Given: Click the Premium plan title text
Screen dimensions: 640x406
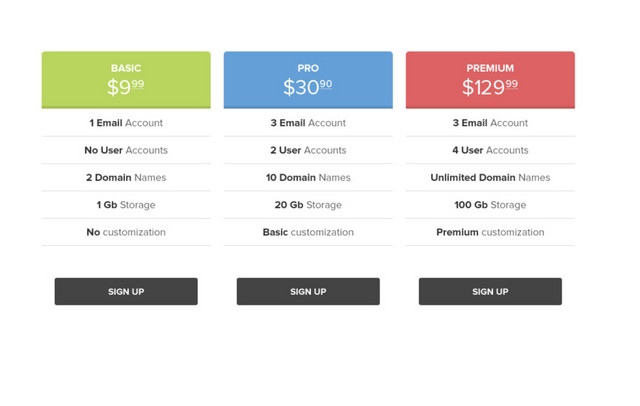Looking at the screenshot, I should coord(490,68).
